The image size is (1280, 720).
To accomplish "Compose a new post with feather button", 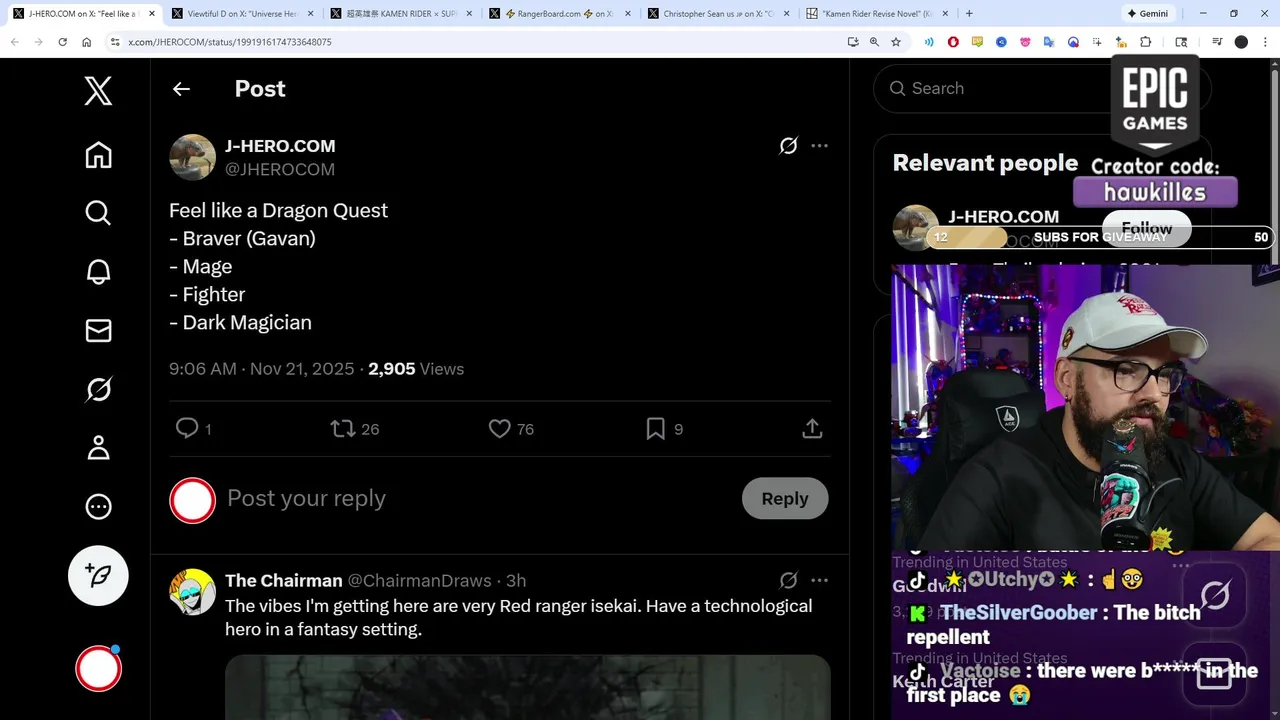I will [x=98, y=575].
